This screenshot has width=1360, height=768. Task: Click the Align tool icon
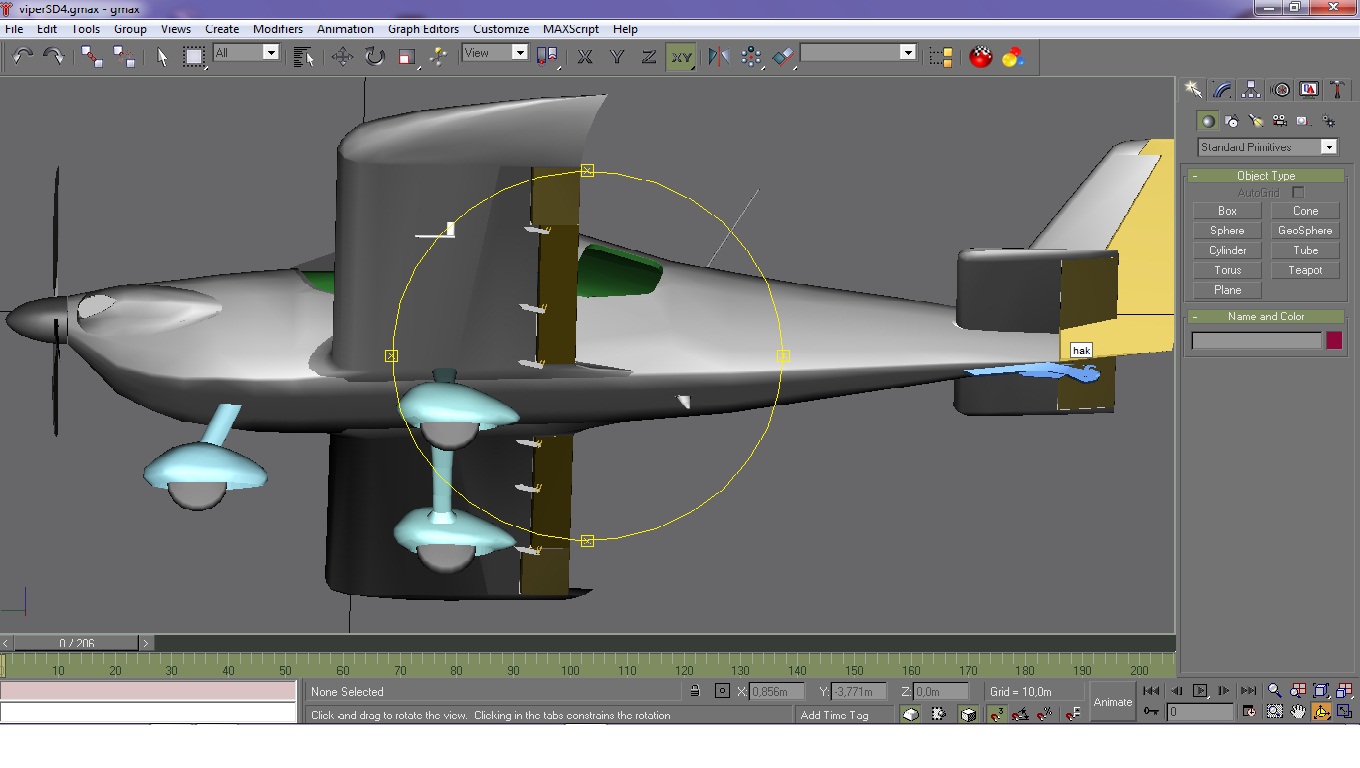[x=783, y=57]
